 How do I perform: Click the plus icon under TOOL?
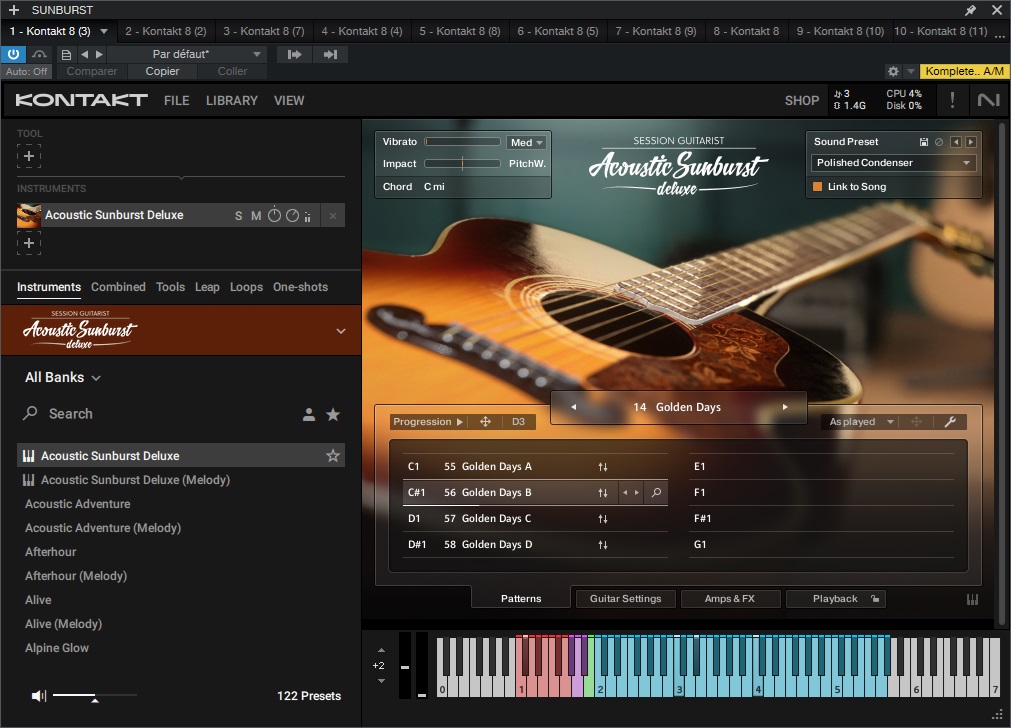click(x=29, y=156)
